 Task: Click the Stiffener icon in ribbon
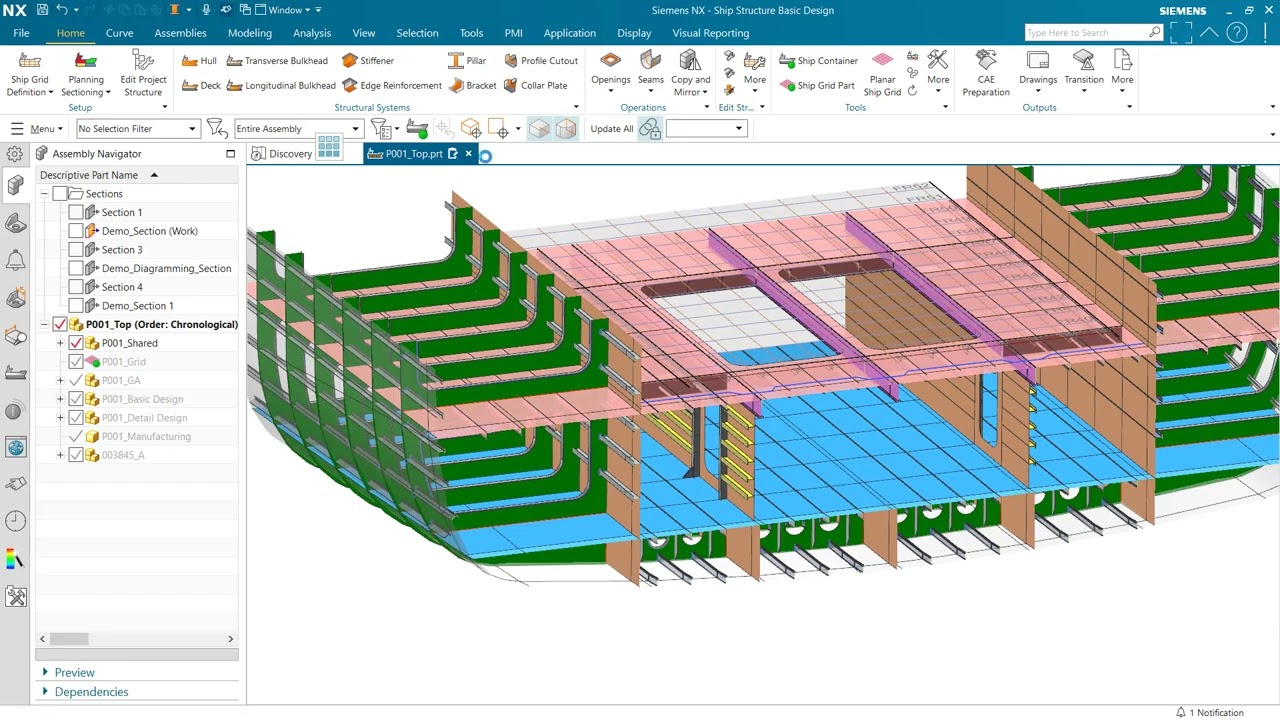coord(350,61)
